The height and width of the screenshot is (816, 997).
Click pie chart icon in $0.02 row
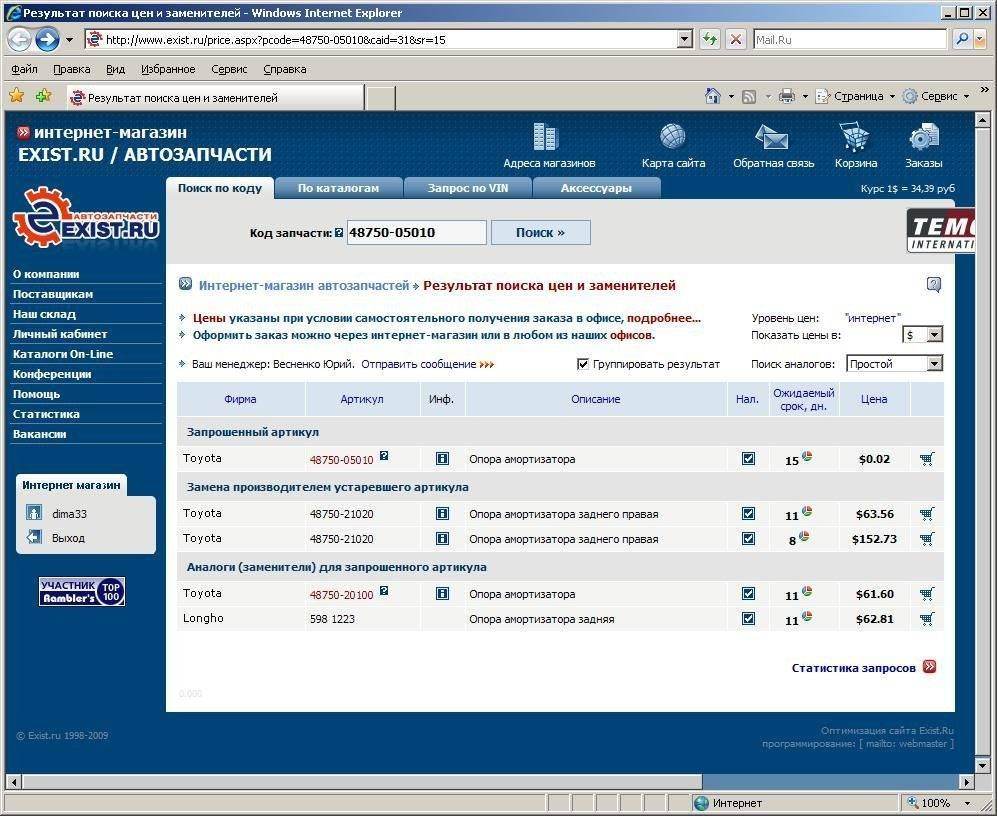[807, 457]
